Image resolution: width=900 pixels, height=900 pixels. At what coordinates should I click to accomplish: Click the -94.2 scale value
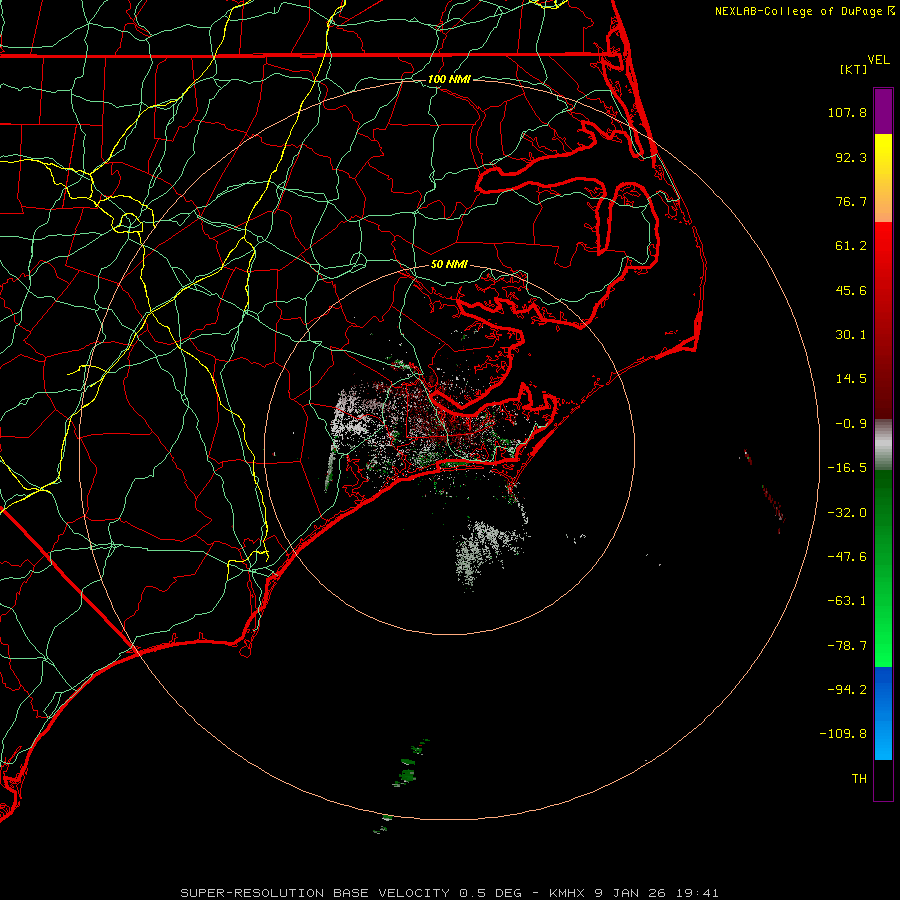[847, 689]
